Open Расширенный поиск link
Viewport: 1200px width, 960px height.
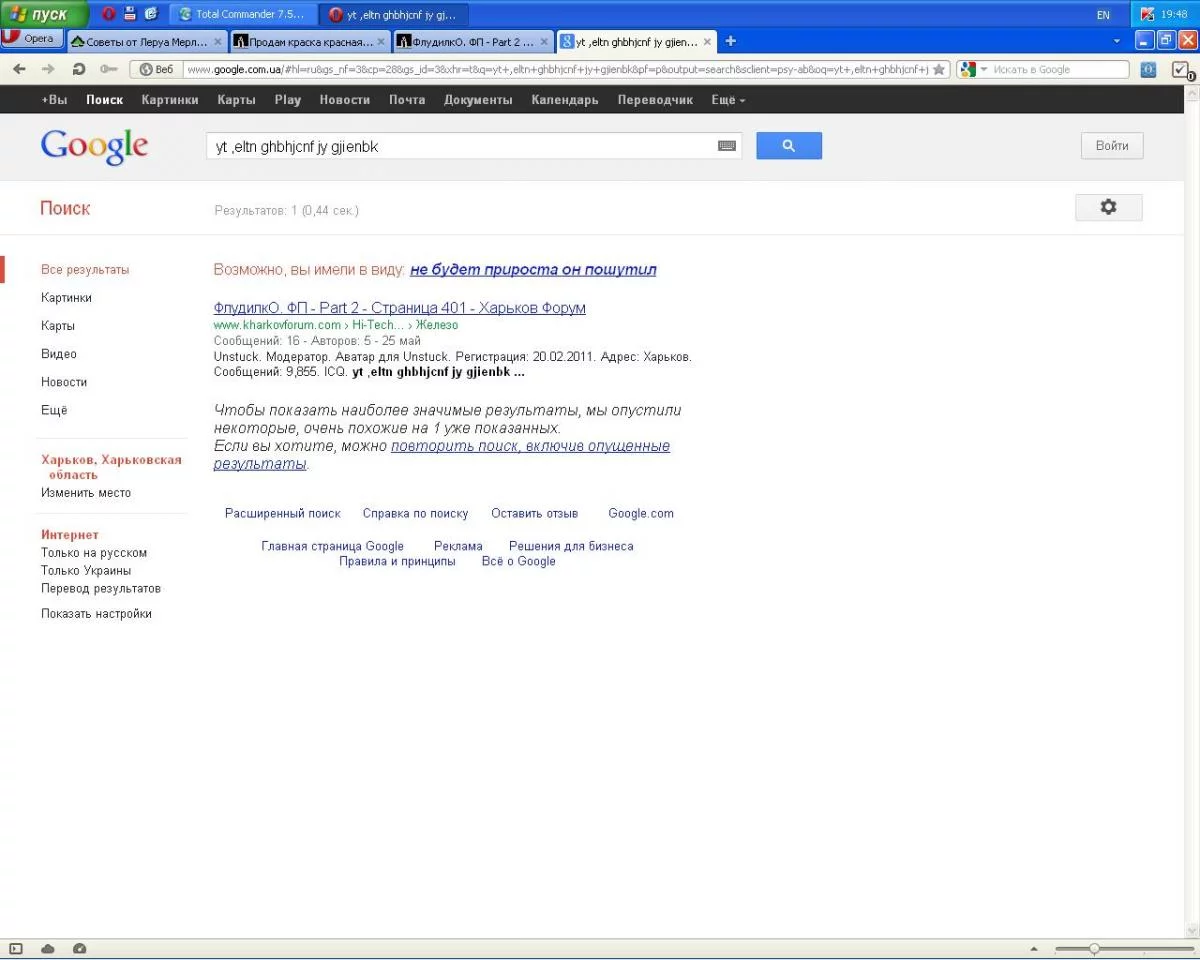pyautogui.click(x=283, y=514)
